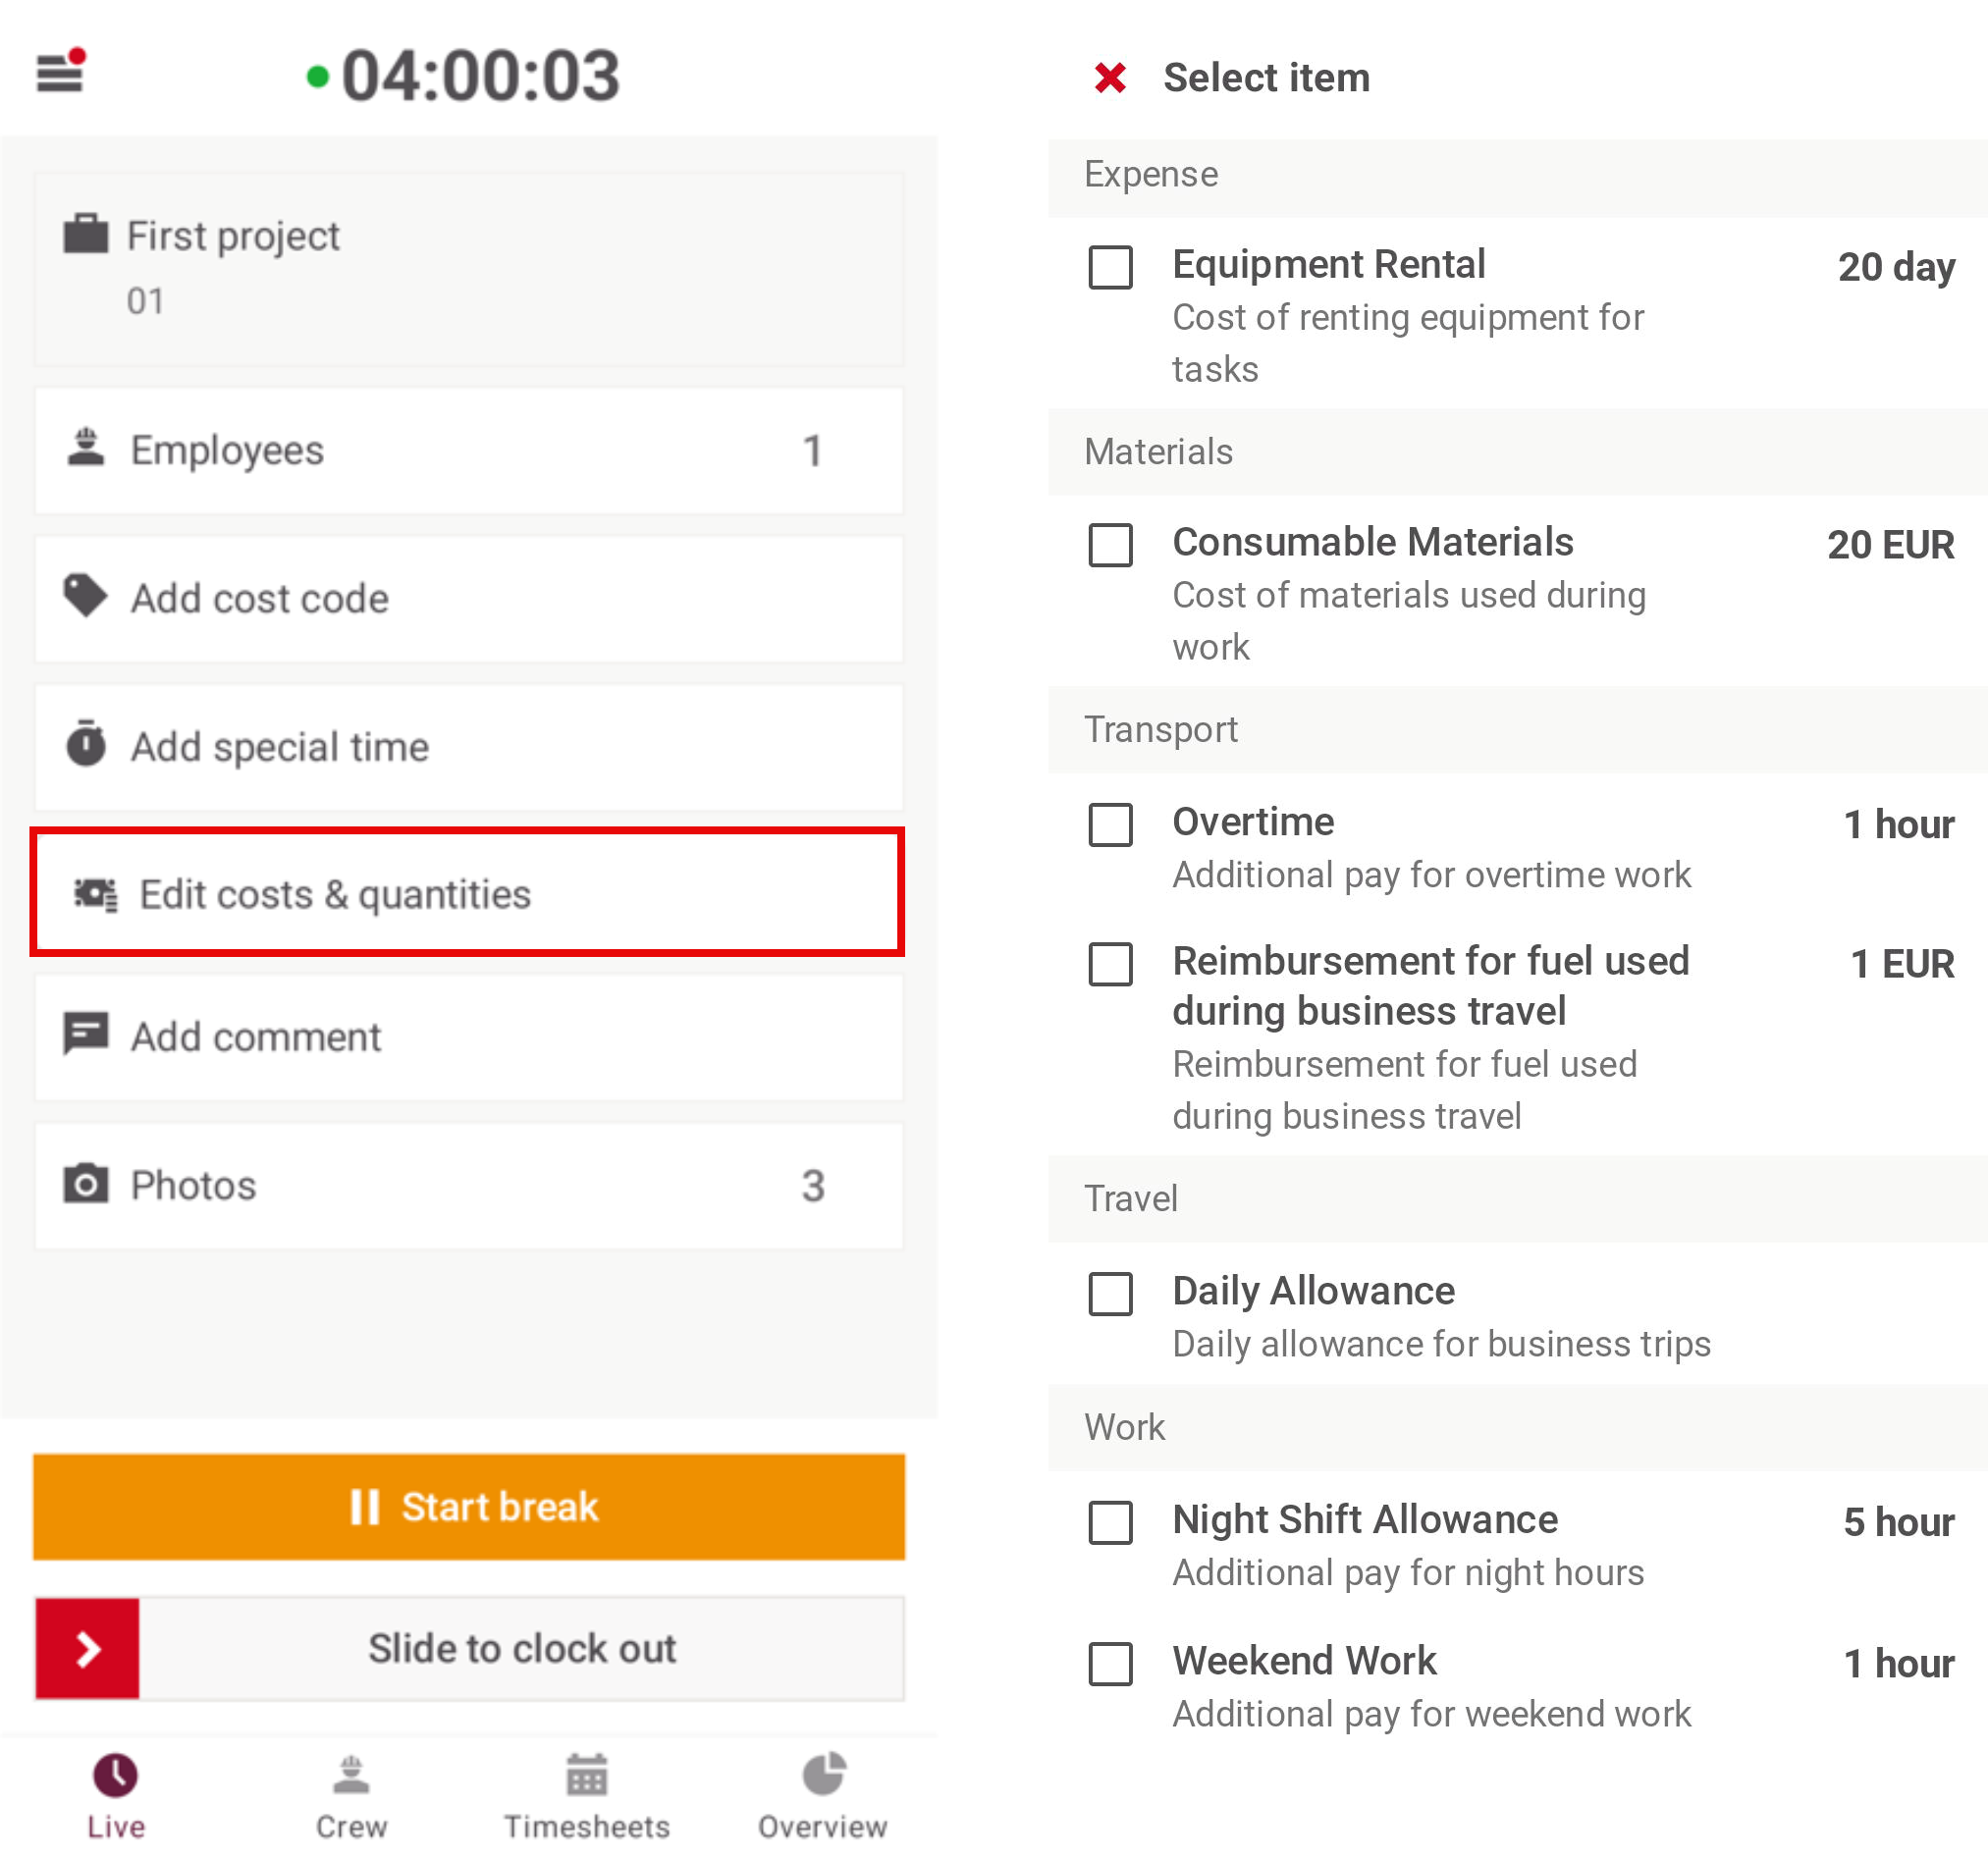Select the Live tab
Viewport: 1988px width, 1858px height.
116,1795
